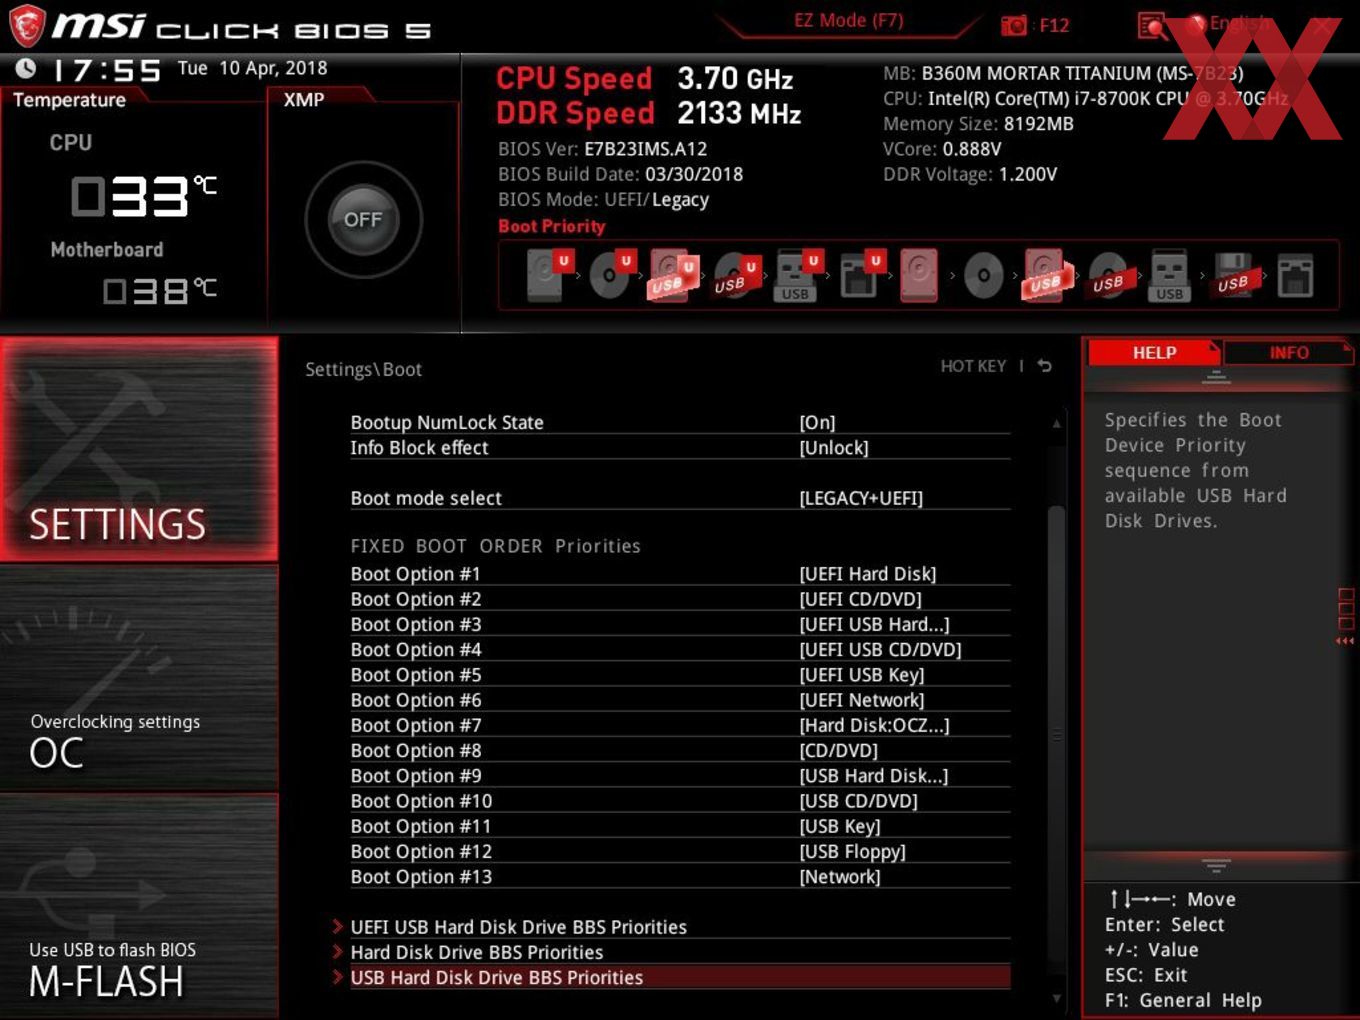Open Boot Option #5 [UEFI USB Key] value
Viewport: 1360px width, 1020px height.
861,675
